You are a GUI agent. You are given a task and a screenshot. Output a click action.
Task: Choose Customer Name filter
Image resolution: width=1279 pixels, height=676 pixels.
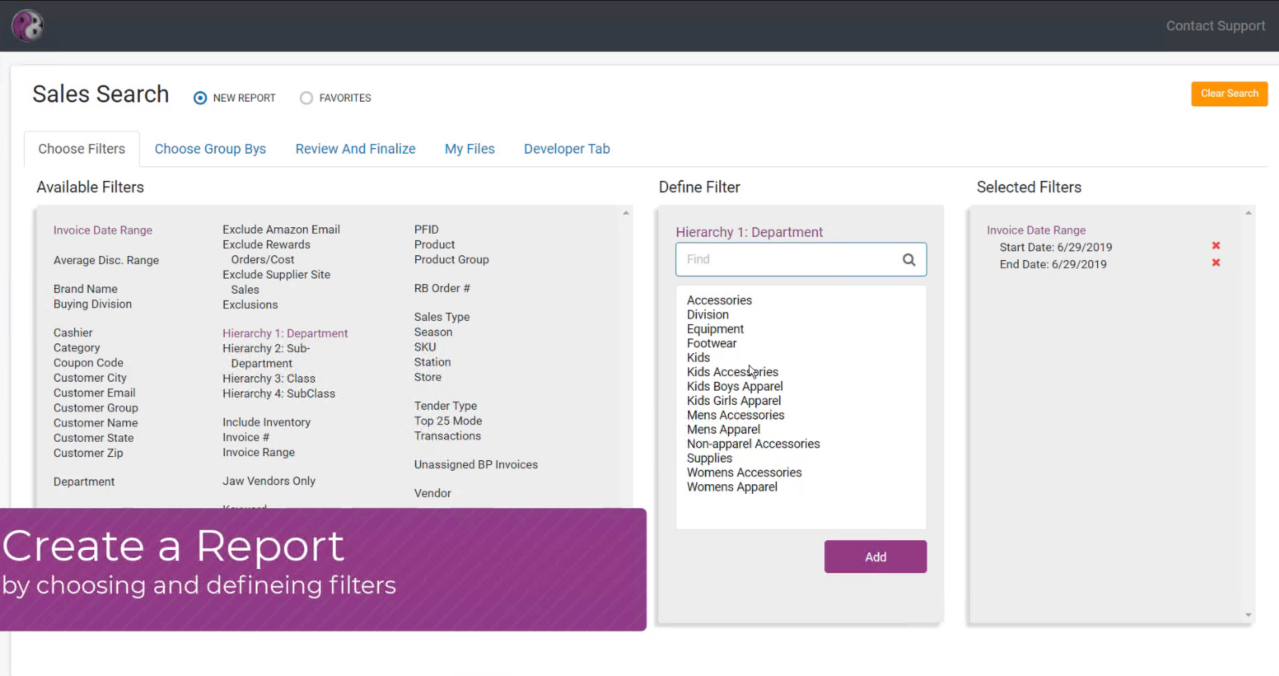pyautogui.click(x=94, y=423)
